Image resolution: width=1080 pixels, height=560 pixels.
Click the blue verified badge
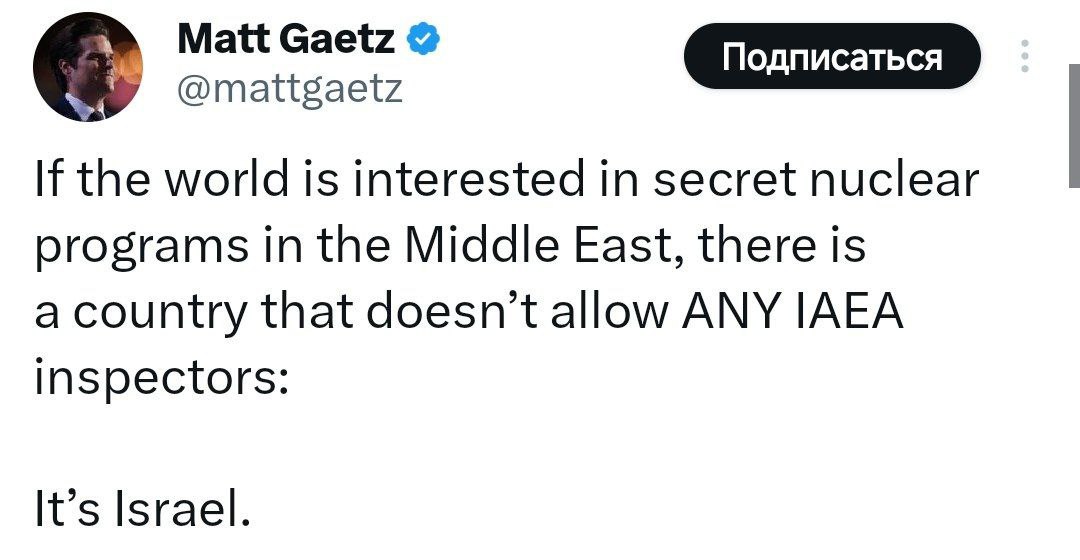click(x=424, y=41)
